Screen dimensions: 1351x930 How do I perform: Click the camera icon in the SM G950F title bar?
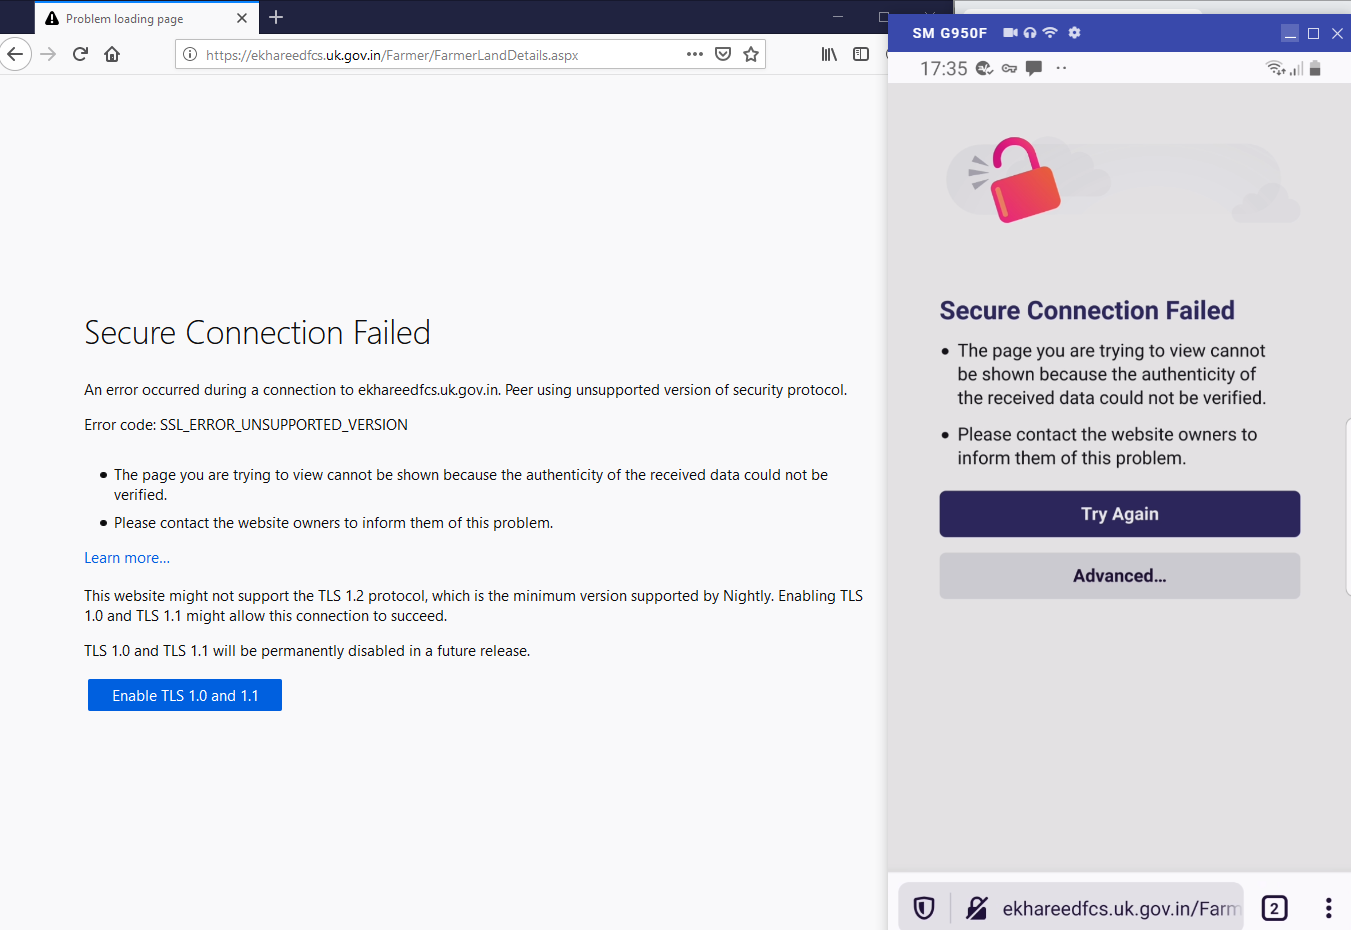click(1010, 32)
